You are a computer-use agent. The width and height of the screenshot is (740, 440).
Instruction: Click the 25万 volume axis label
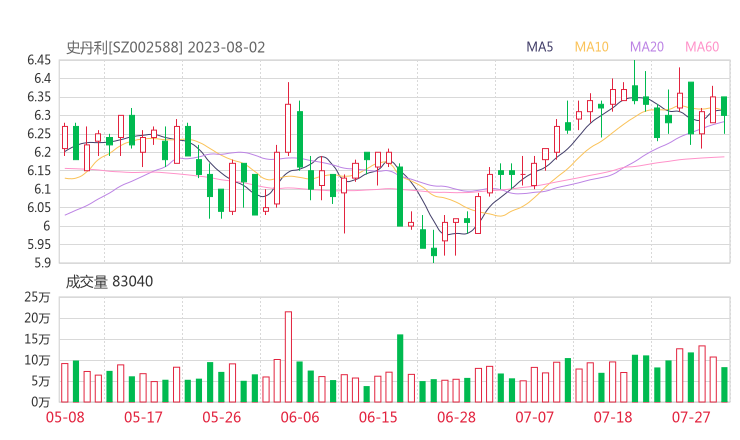click(37, 297)
